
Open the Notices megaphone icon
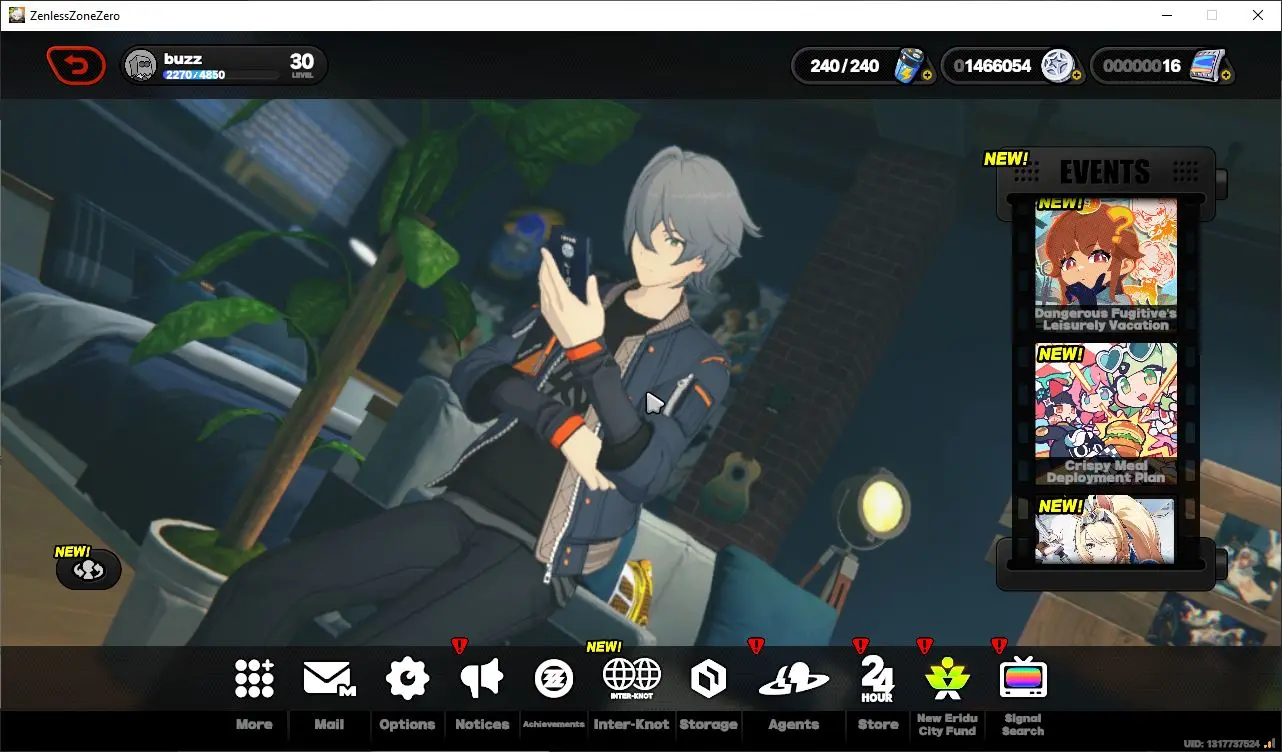[481, 678]
